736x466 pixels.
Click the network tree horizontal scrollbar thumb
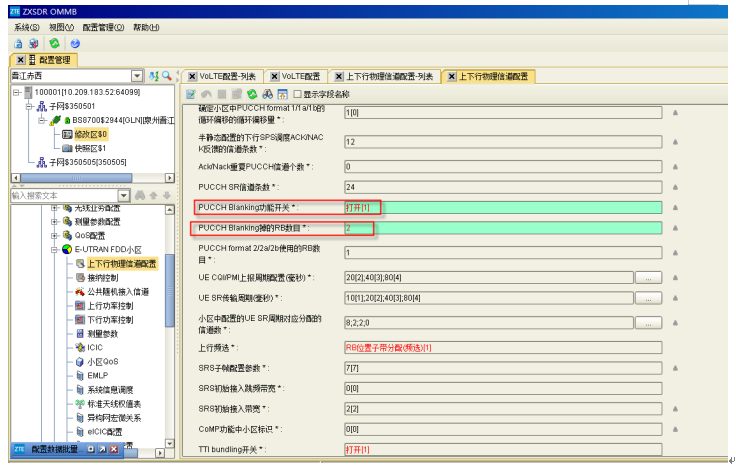(77, 178)
